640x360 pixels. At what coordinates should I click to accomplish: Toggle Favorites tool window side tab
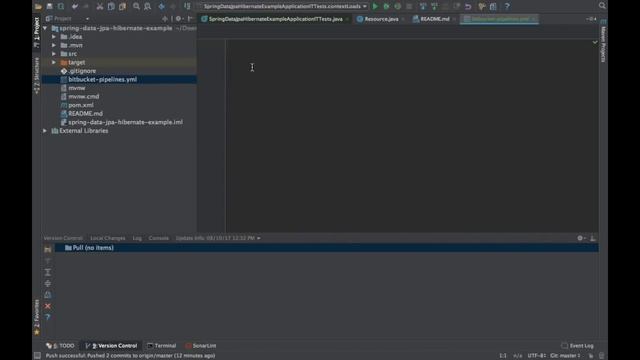coord(37,317)
